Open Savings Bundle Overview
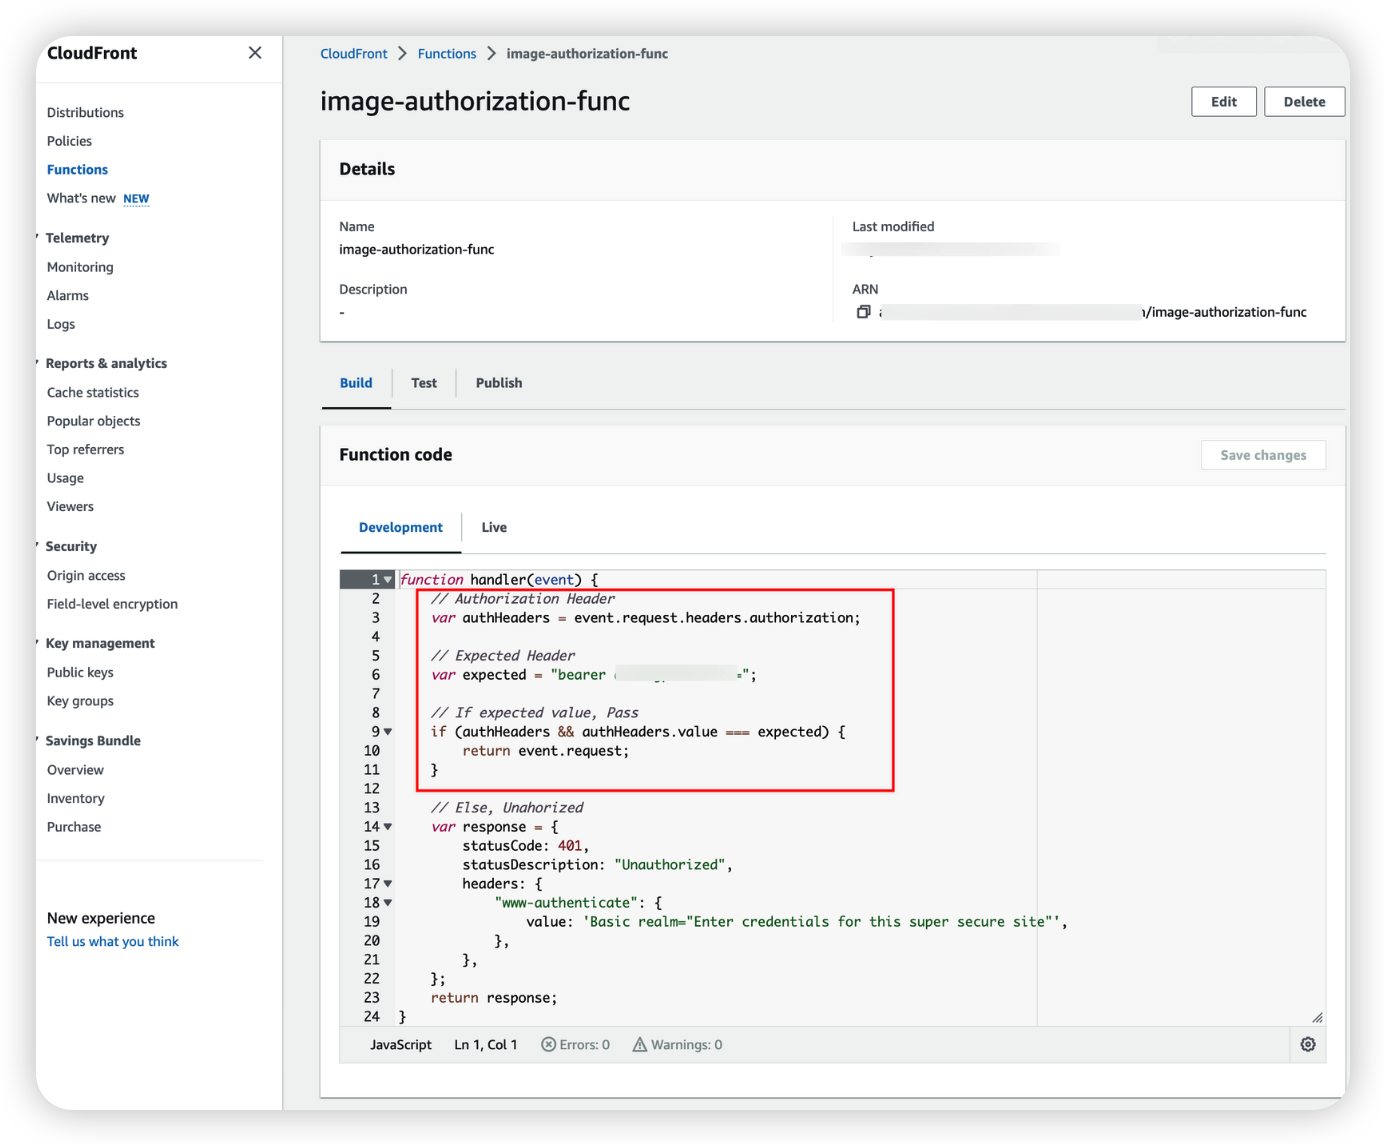 coord(75,770)
